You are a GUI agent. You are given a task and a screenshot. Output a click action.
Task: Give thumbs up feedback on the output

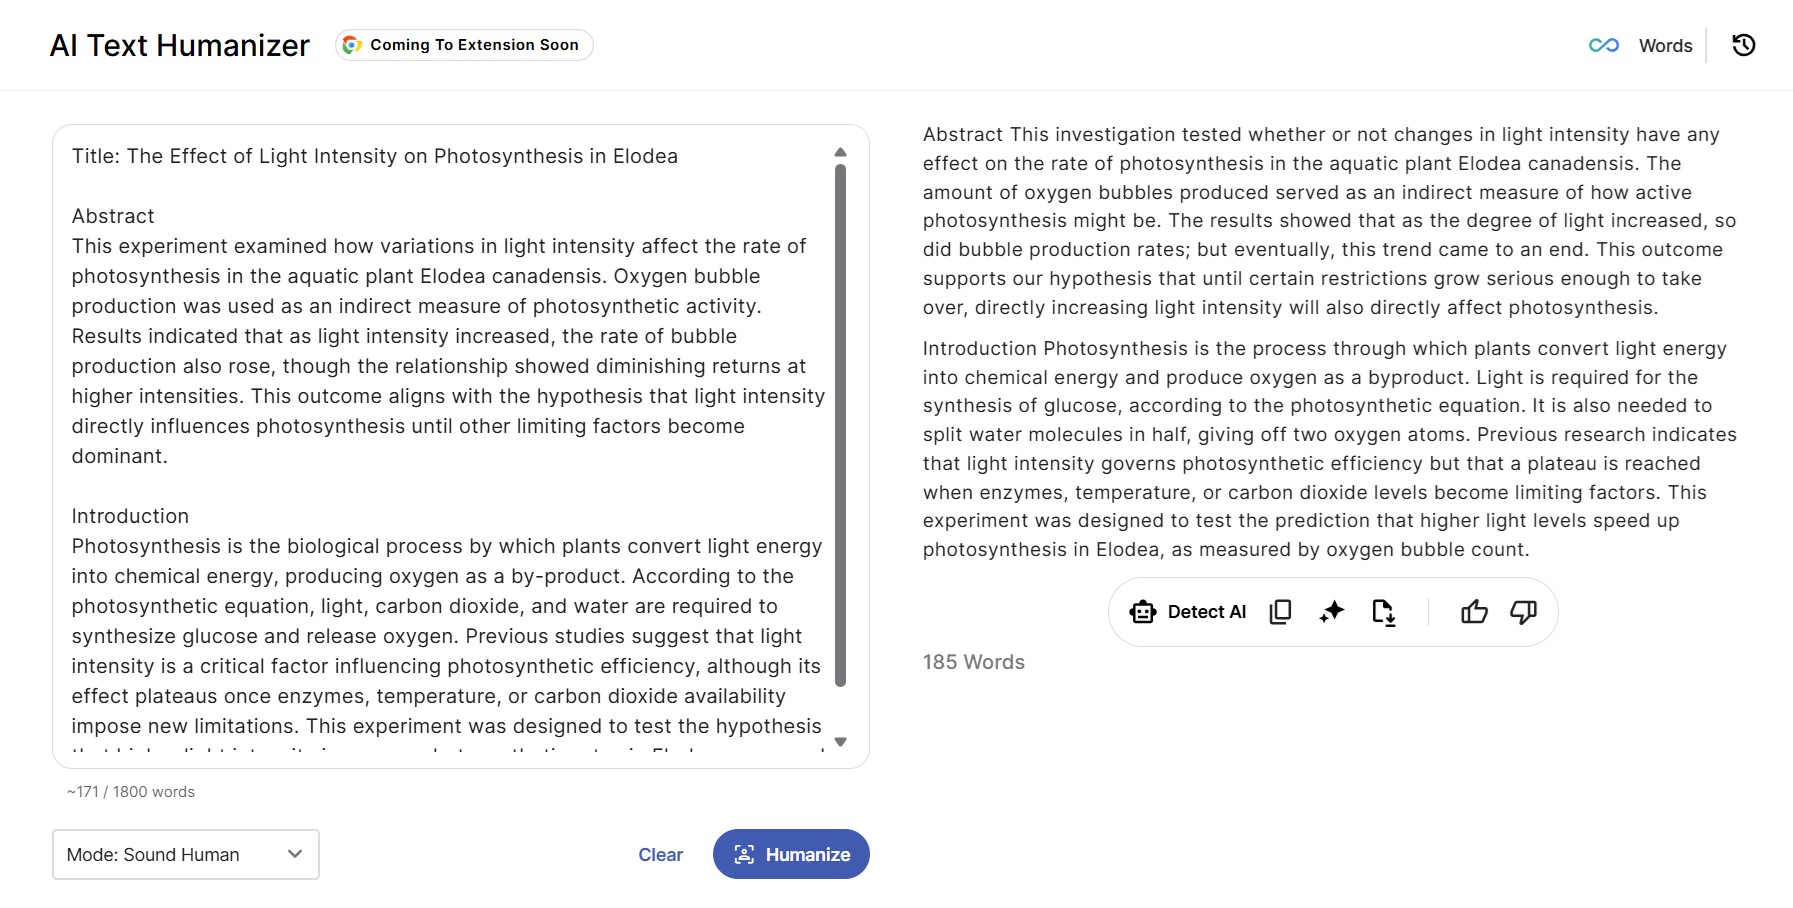click(1475, 611)
